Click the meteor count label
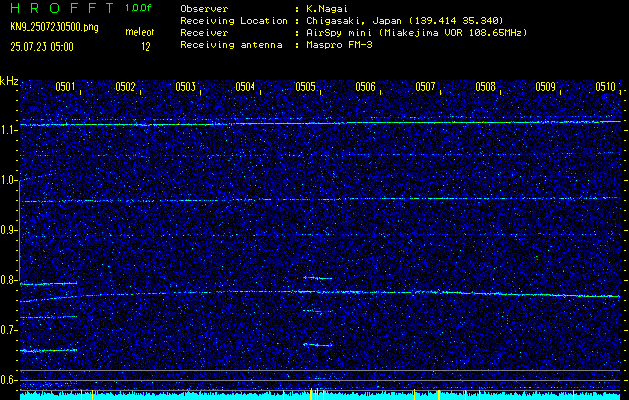The height and width of the screenshot is (400, 629). pyautogui.click(x=140, y=32)
